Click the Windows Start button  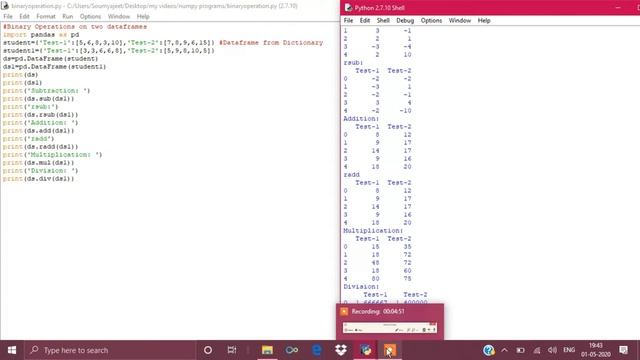[x=12, y=350]
